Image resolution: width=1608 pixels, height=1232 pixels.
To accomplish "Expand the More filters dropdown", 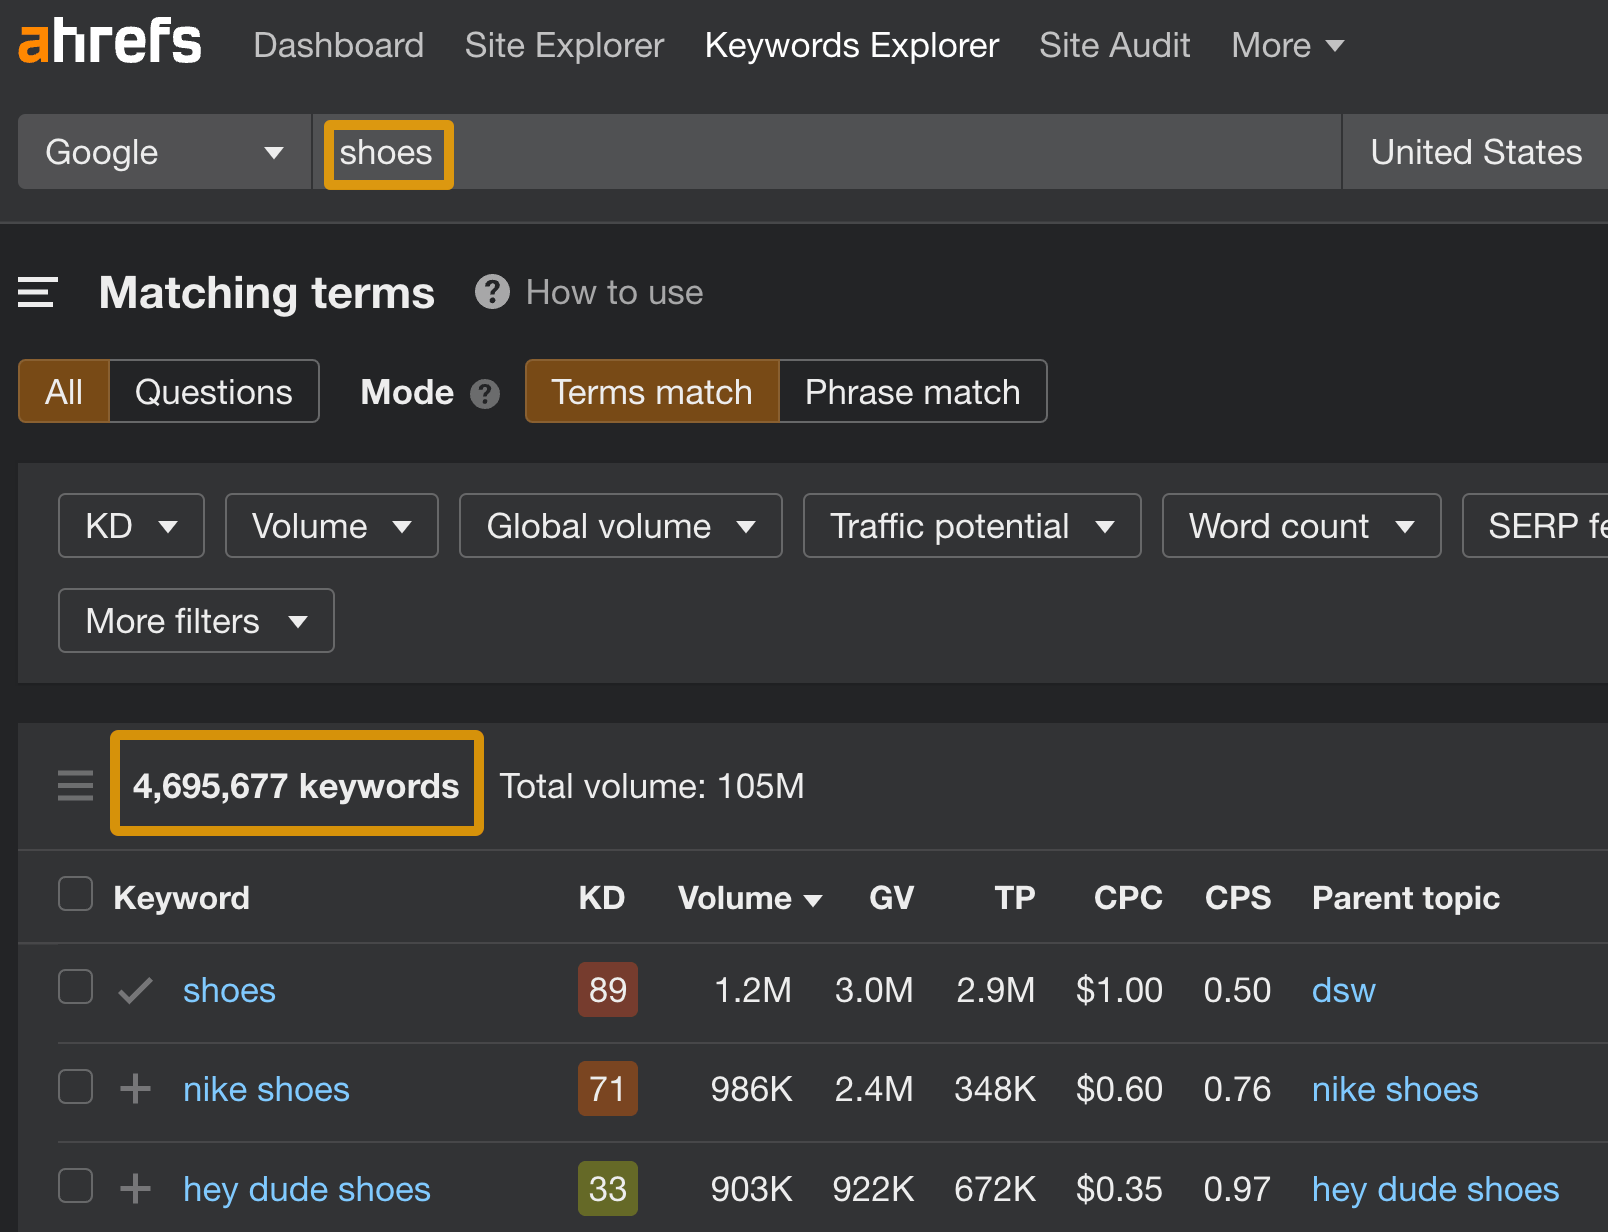I will [195, 620].
